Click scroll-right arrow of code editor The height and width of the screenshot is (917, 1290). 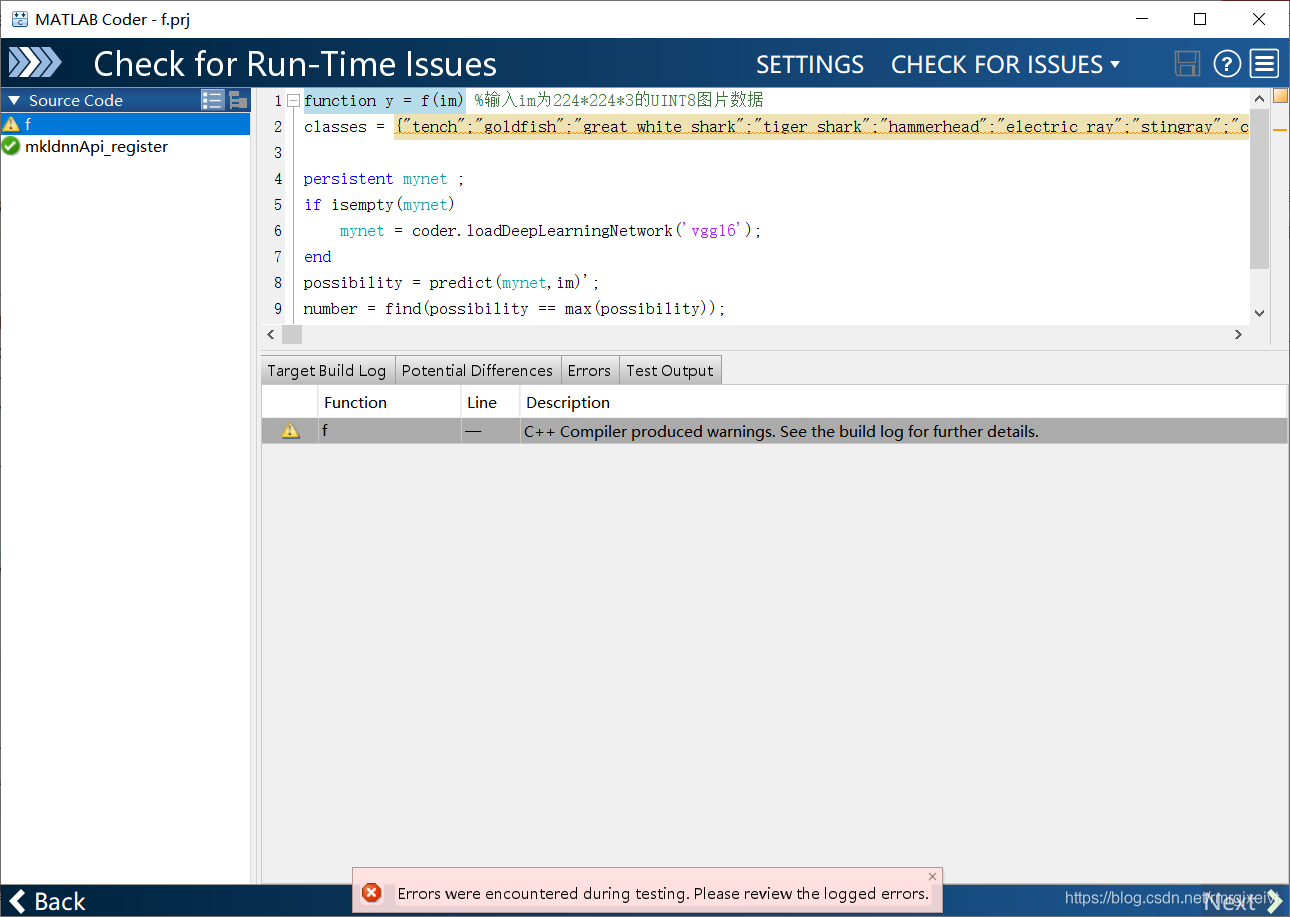[1238, 335]
